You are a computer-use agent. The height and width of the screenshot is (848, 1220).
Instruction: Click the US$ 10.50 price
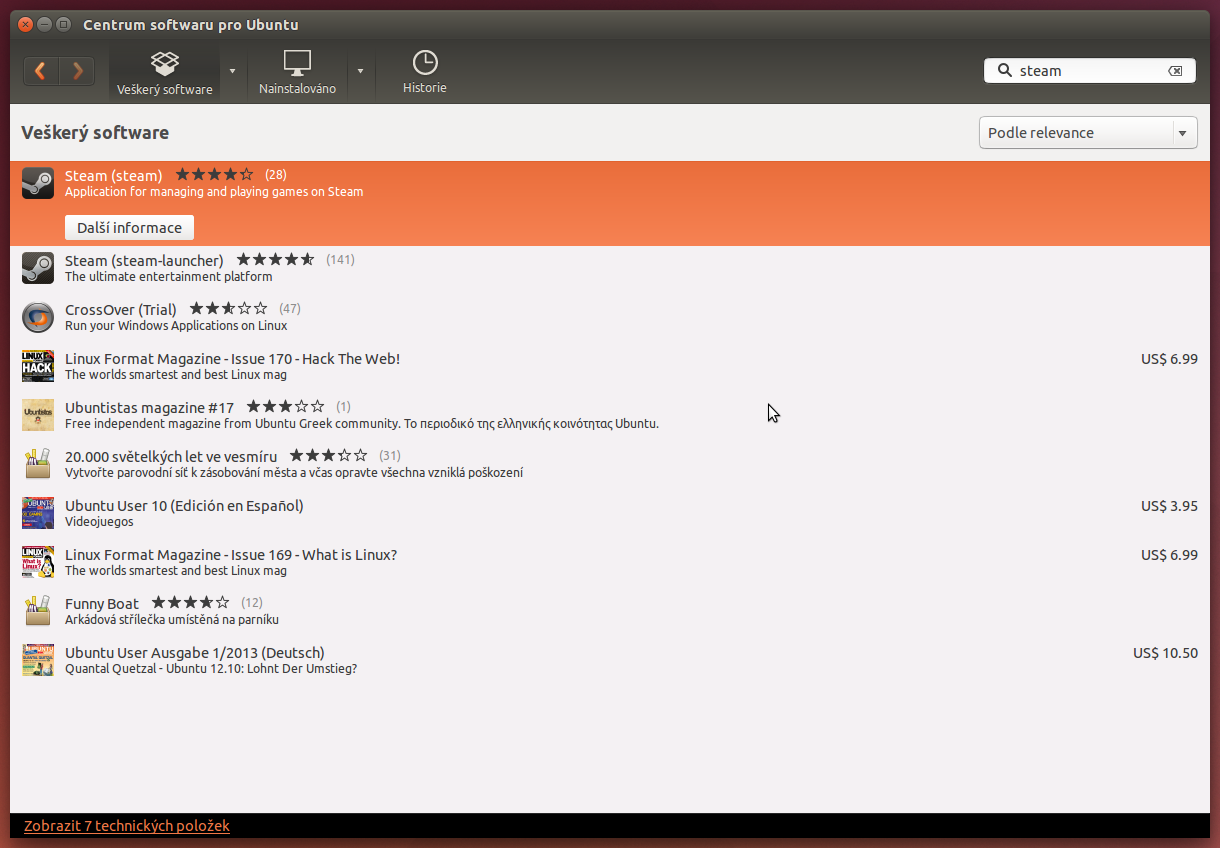tap(1165, 652)
